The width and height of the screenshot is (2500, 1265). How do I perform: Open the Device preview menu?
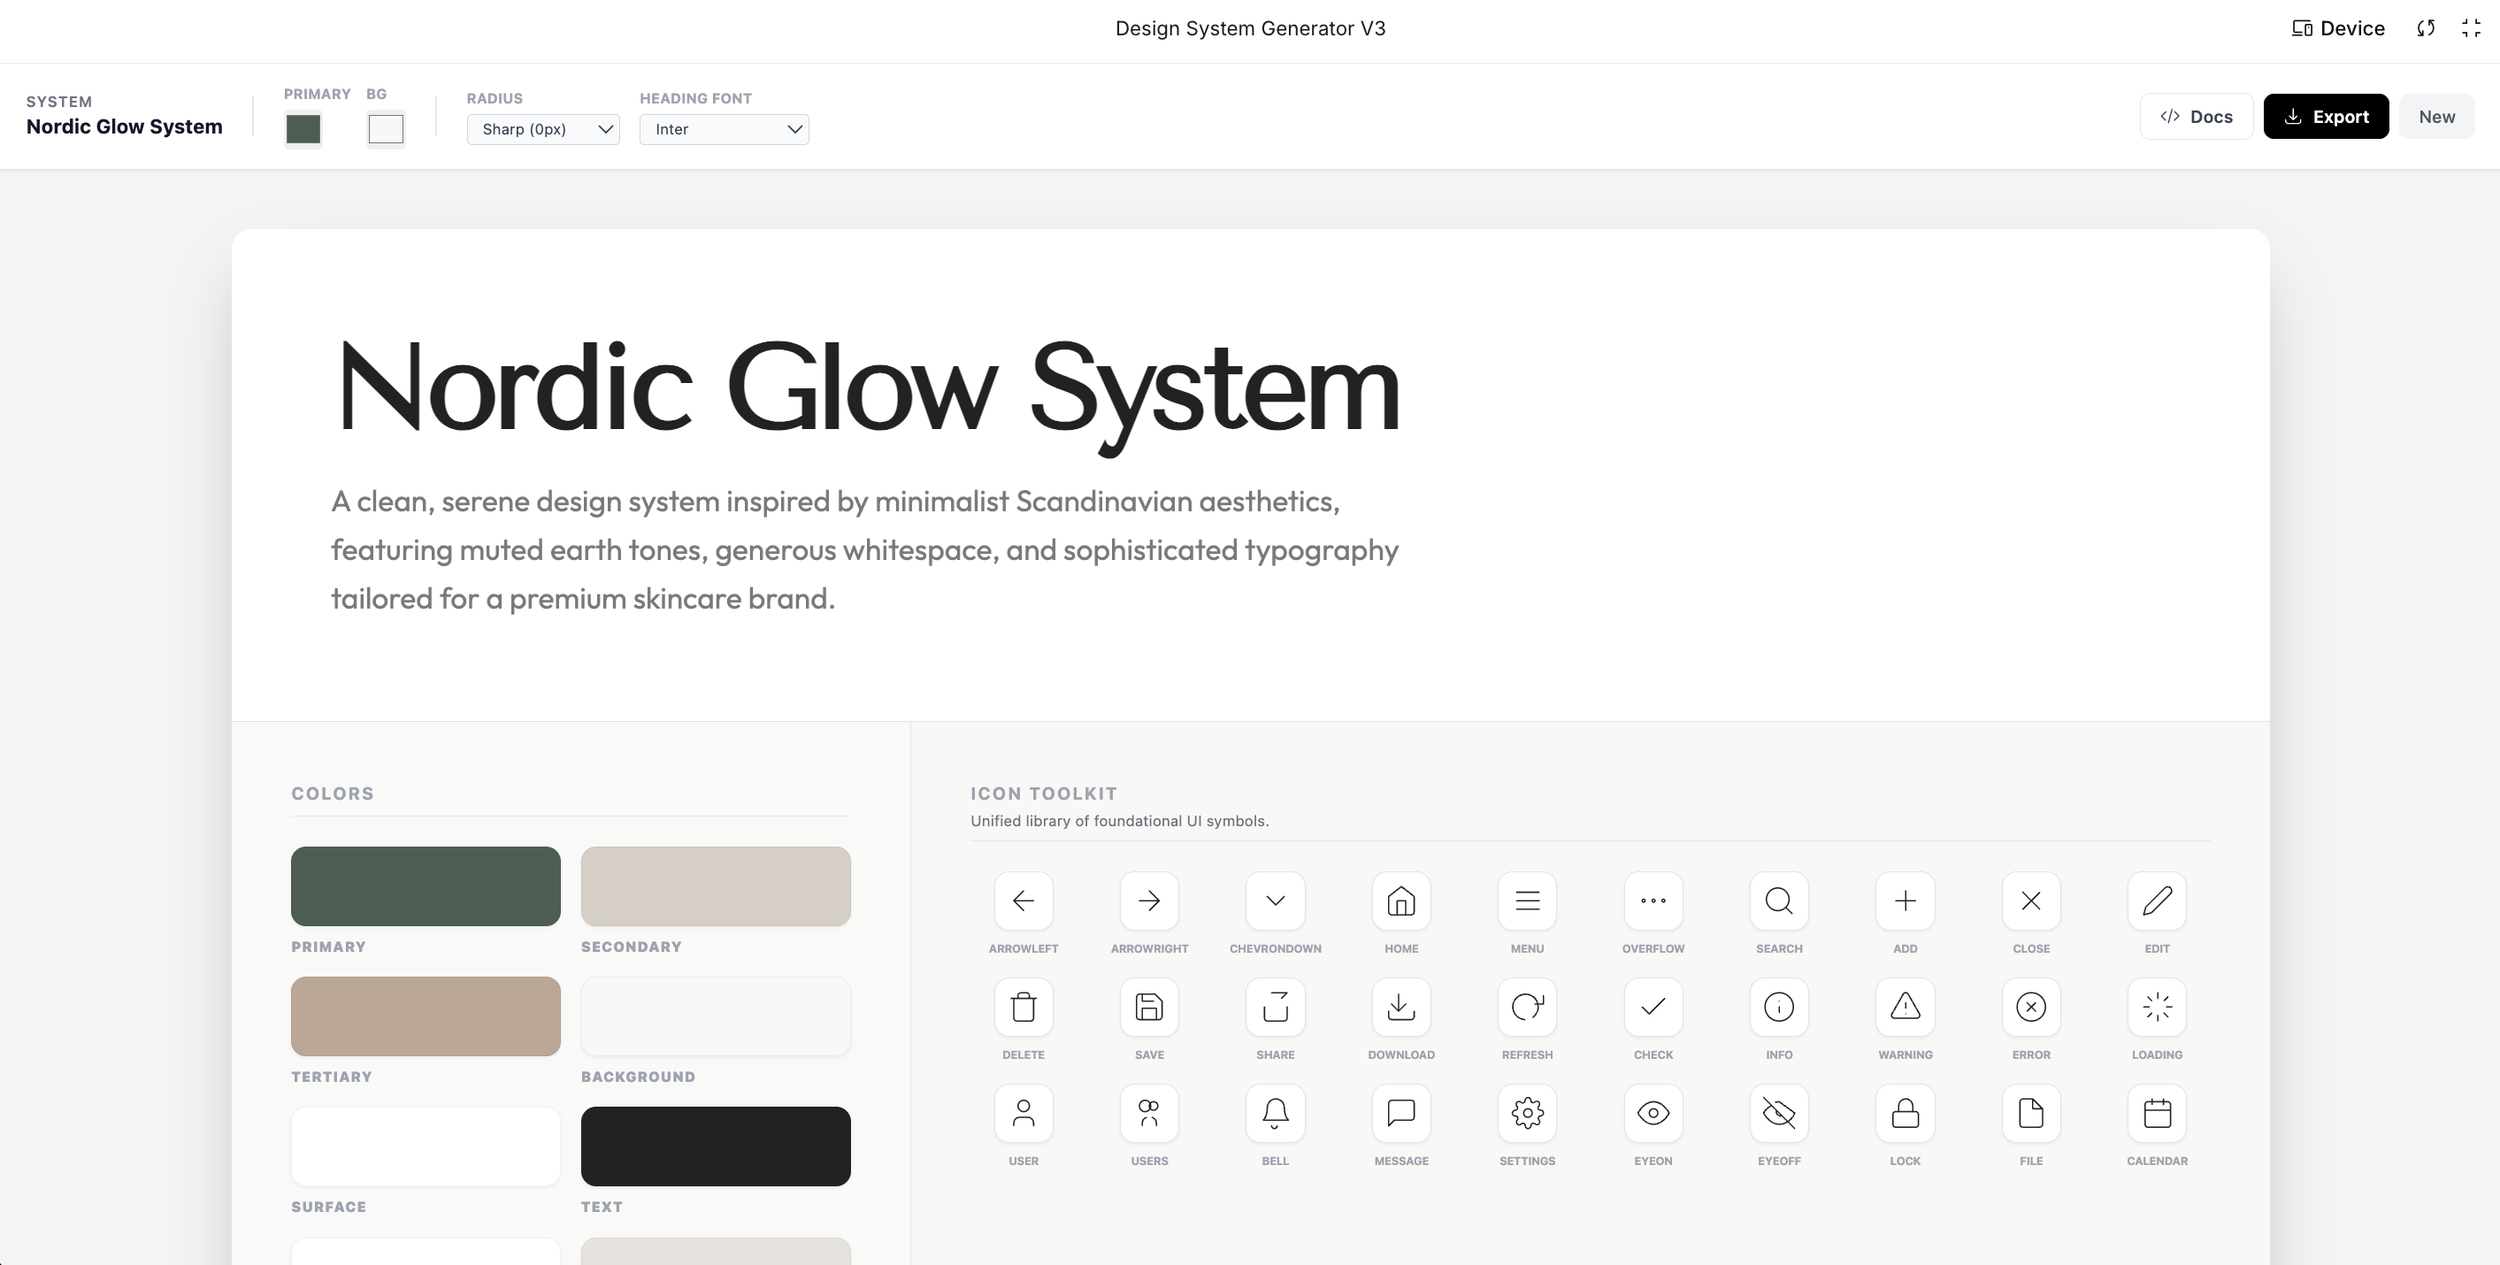(x=2338, y=28)
